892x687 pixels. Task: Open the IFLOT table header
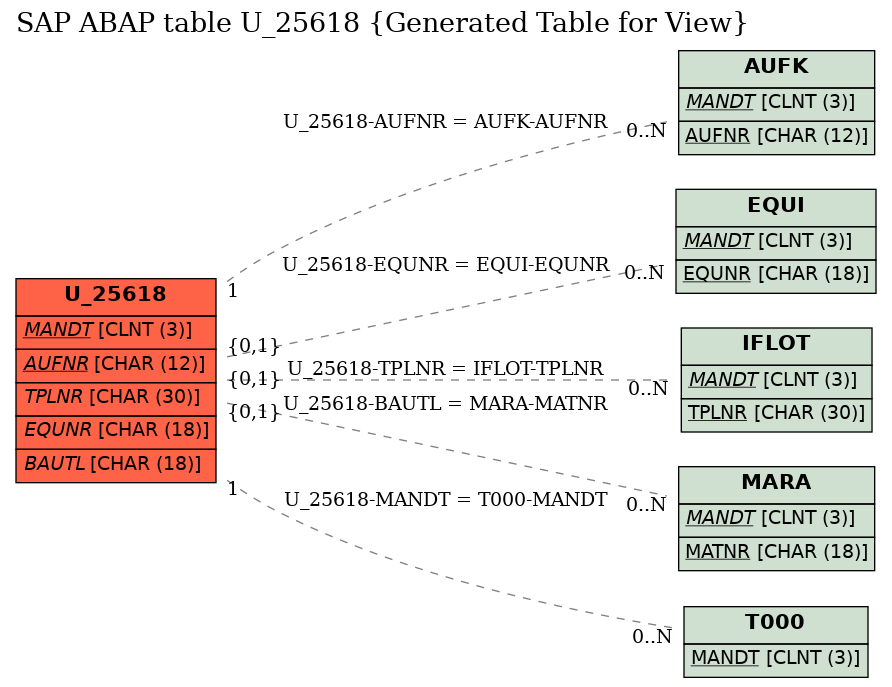776,346
